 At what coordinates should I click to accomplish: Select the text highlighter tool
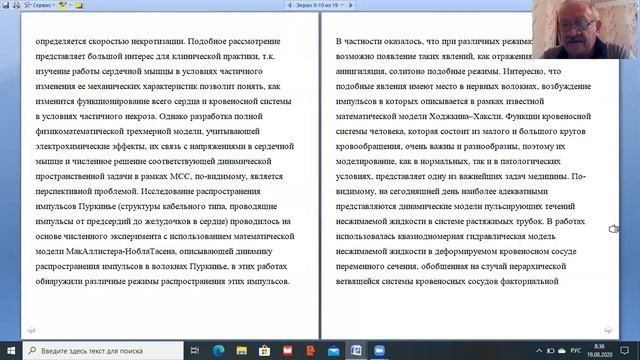coord(62,5)
